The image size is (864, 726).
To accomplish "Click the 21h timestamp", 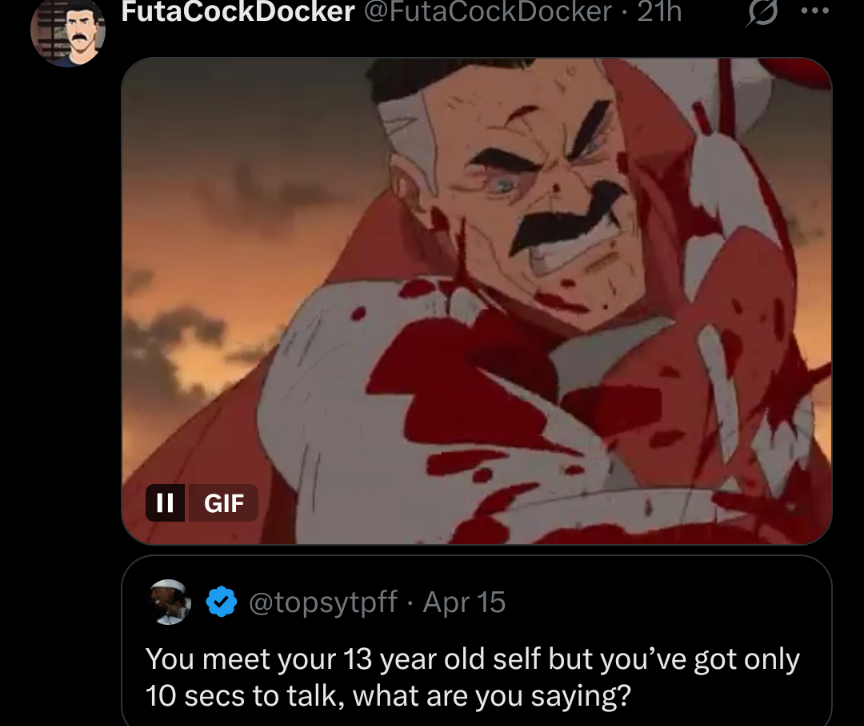I will tap(660, 12).
